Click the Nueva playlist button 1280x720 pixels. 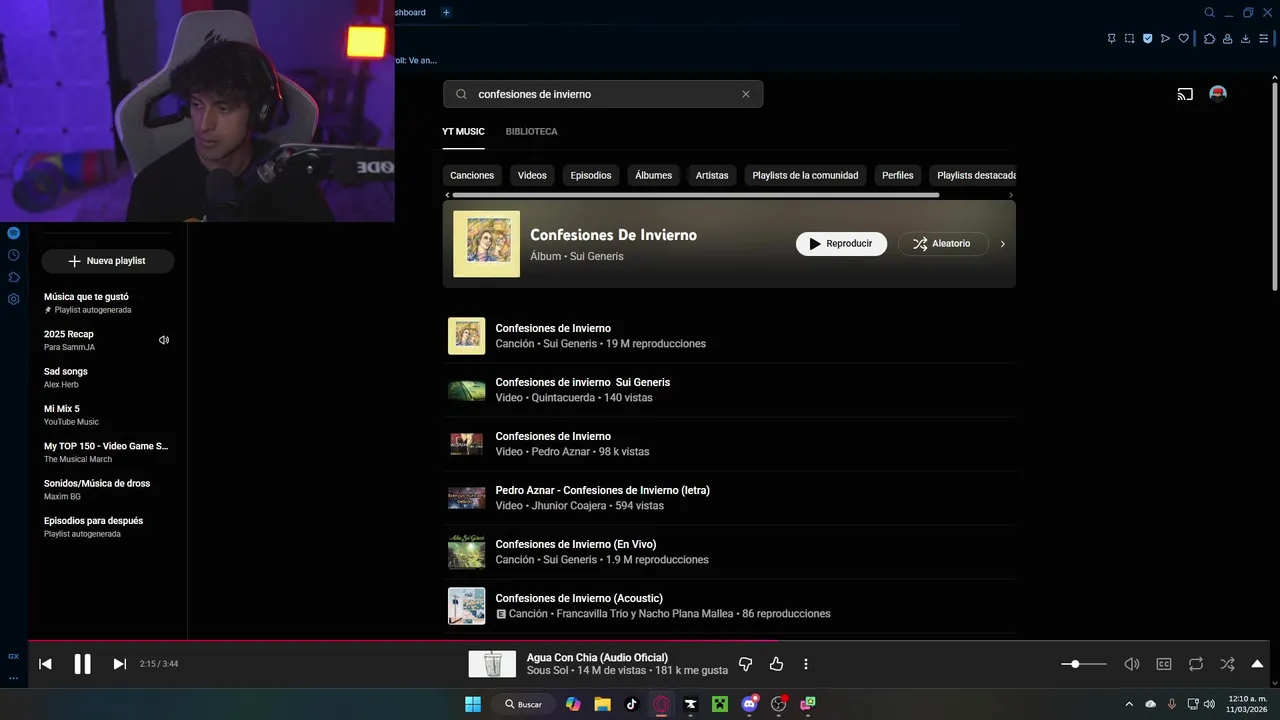pos(108,261)
